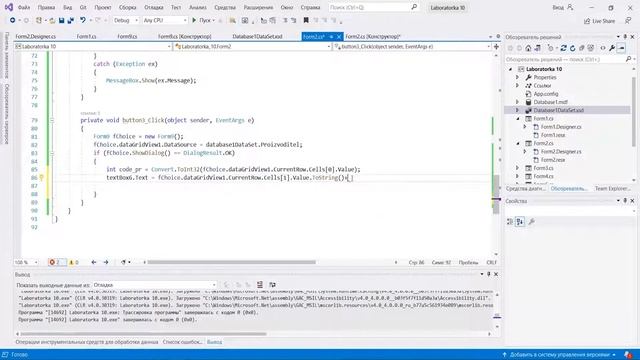Open the Правка menu
640x360 pixels.
coord(46,7)
